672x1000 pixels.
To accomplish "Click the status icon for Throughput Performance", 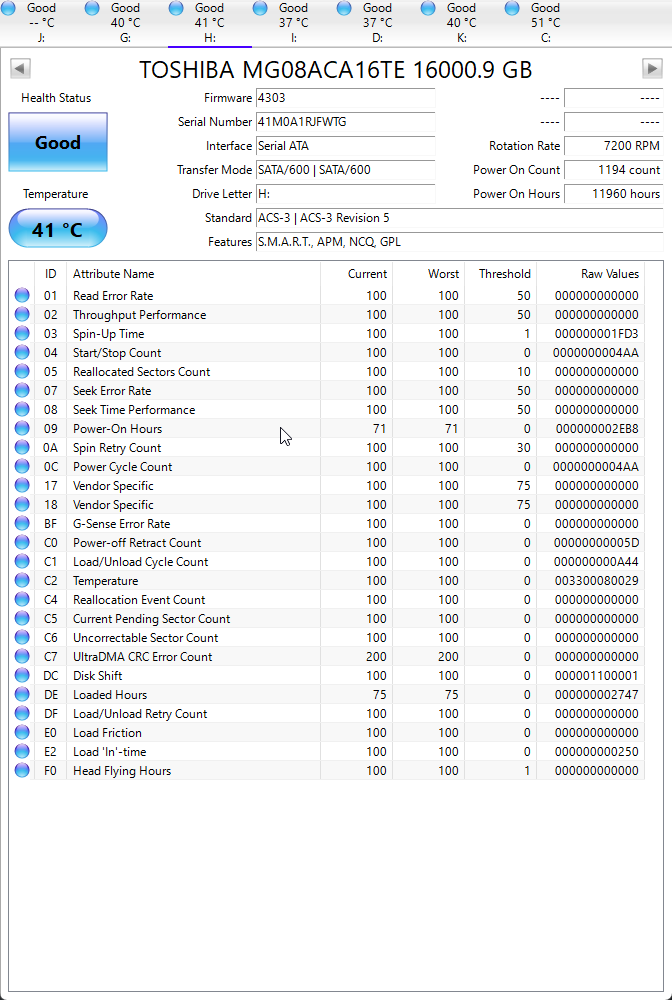I will tap(22, 314).
